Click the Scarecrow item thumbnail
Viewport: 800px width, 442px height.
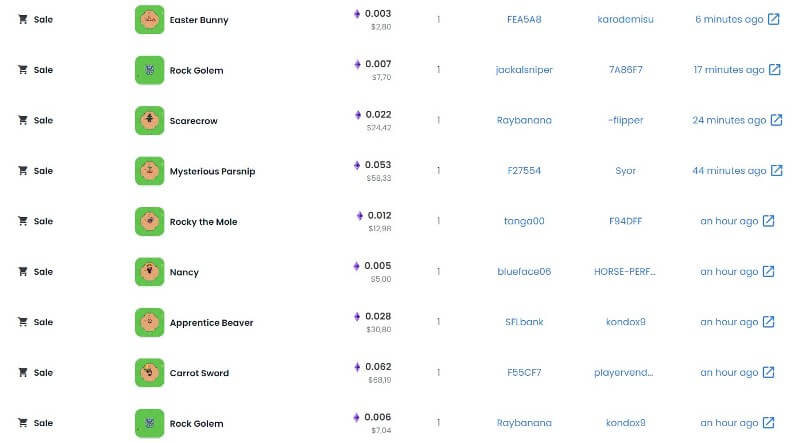pos(149,120)
